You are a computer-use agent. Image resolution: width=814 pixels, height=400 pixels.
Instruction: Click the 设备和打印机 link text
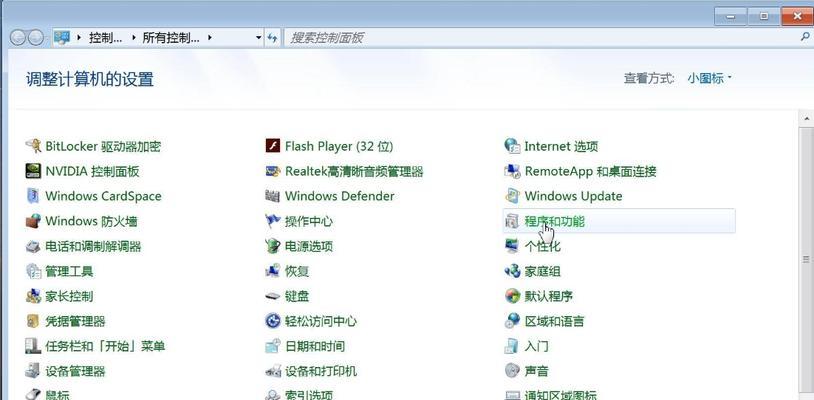click(321, 371)
